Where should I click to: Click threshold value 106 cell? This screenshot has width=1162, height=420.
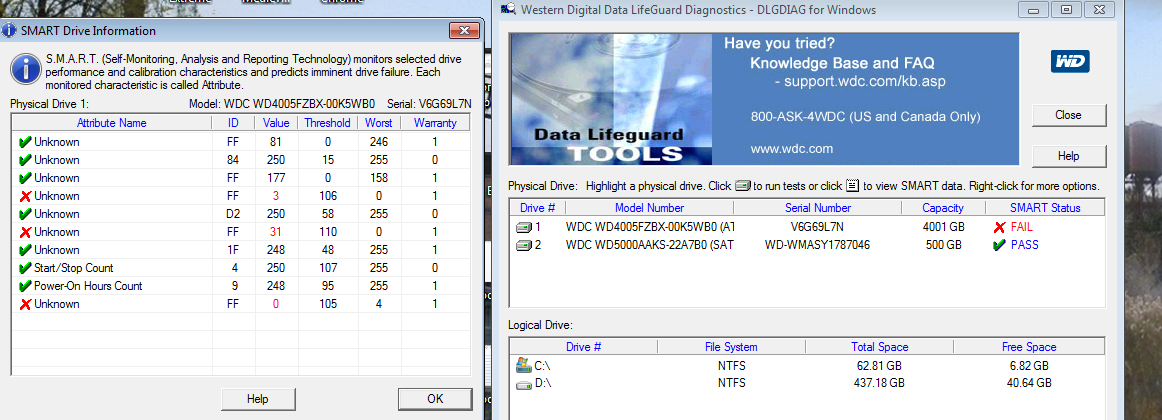(x=328, y=196)
